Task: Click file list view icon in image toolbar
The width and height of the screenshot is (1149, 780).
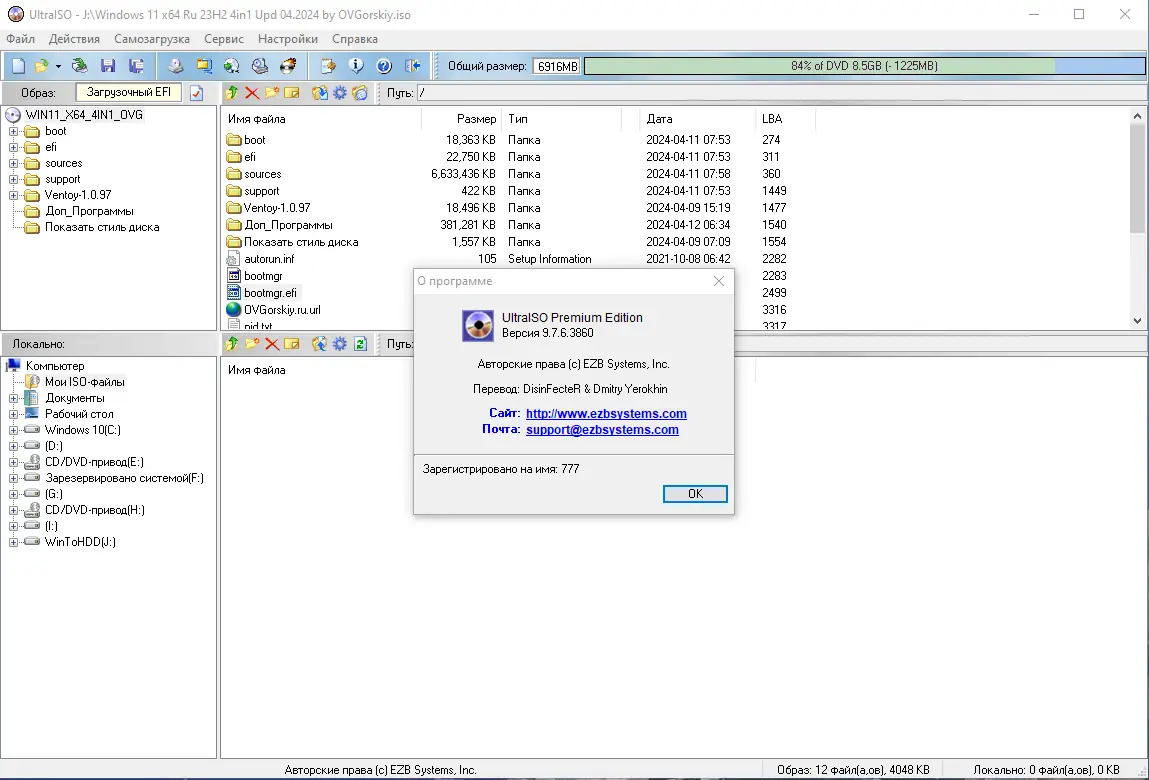Action: (360, 93)
